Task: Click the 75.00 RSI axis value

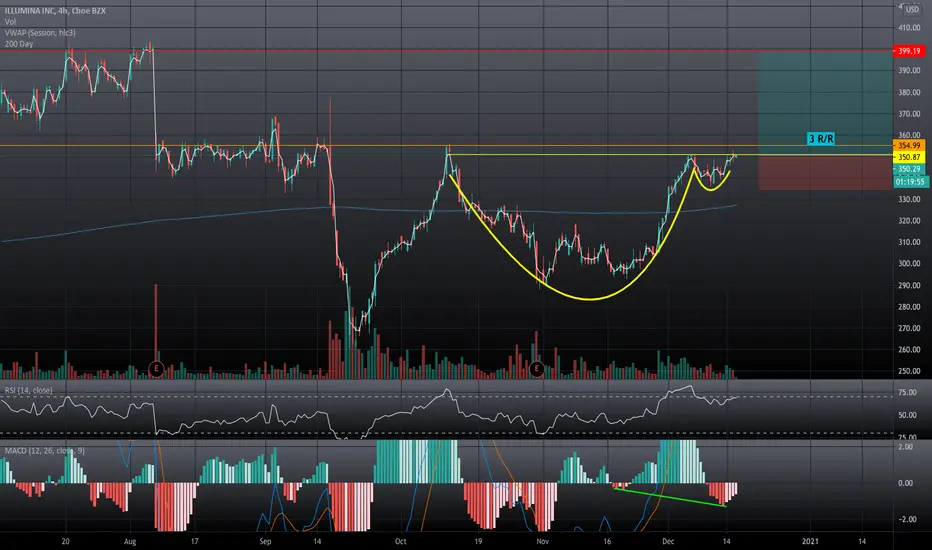Action: (x=907, y=392)
